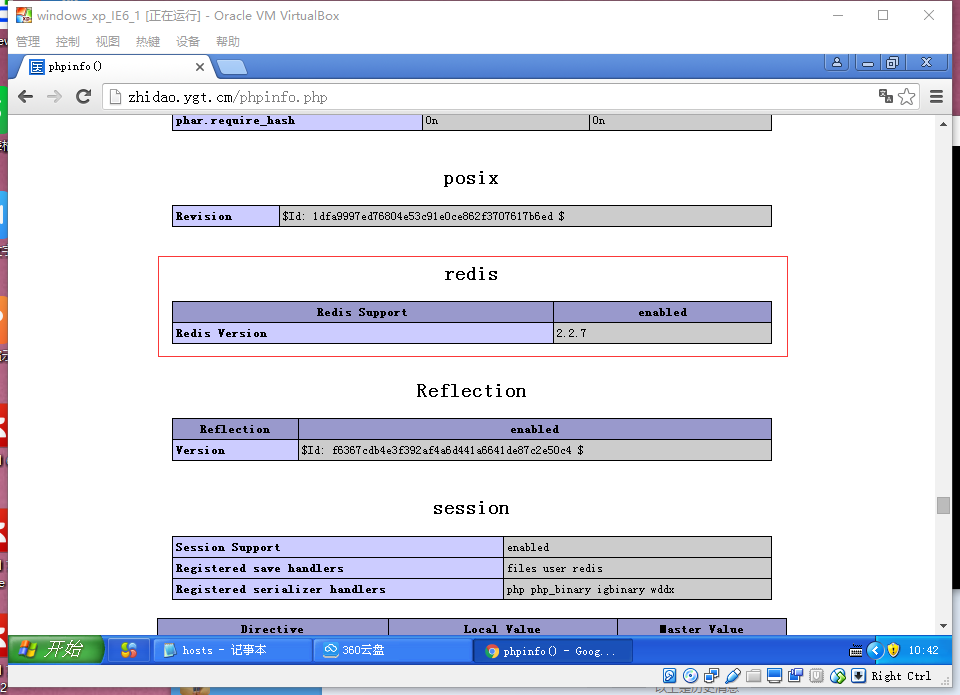Click the quick launch icon beside Start
The width and height of the screenshot is (960, 695).
pyautogui.click(x=129, y=650)
